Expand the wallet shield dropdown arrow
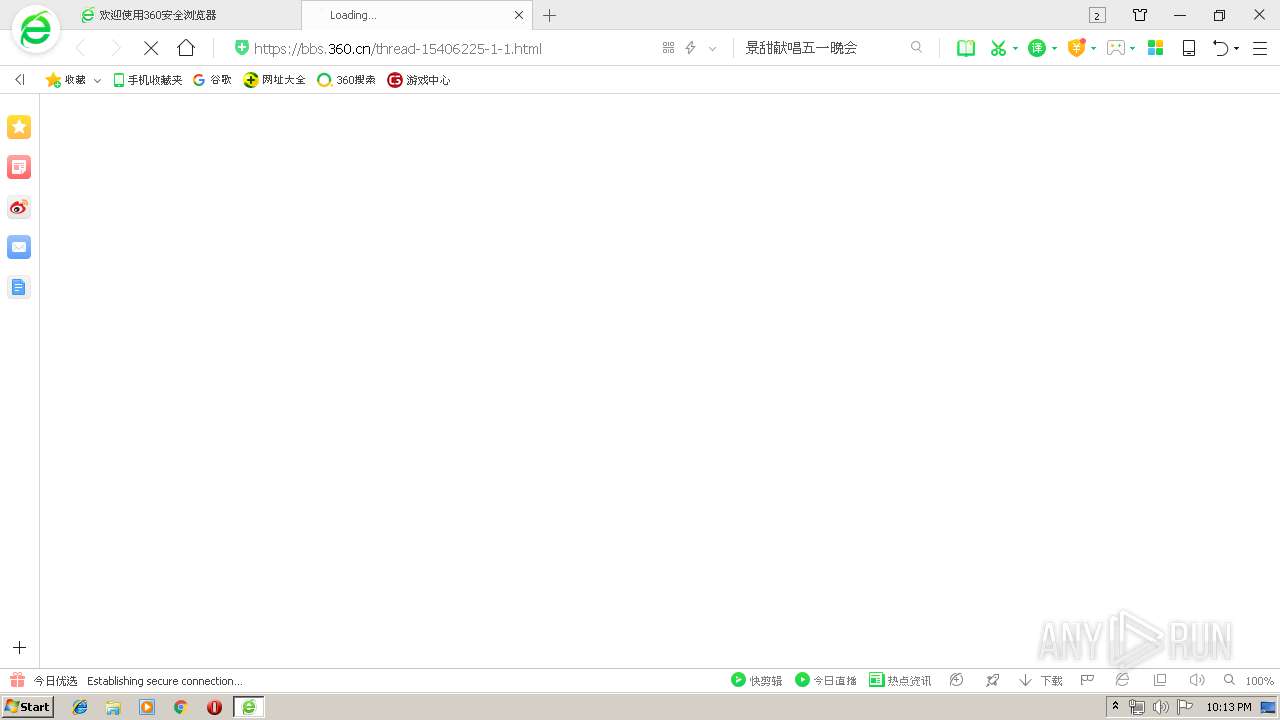 coord(1093,48)
